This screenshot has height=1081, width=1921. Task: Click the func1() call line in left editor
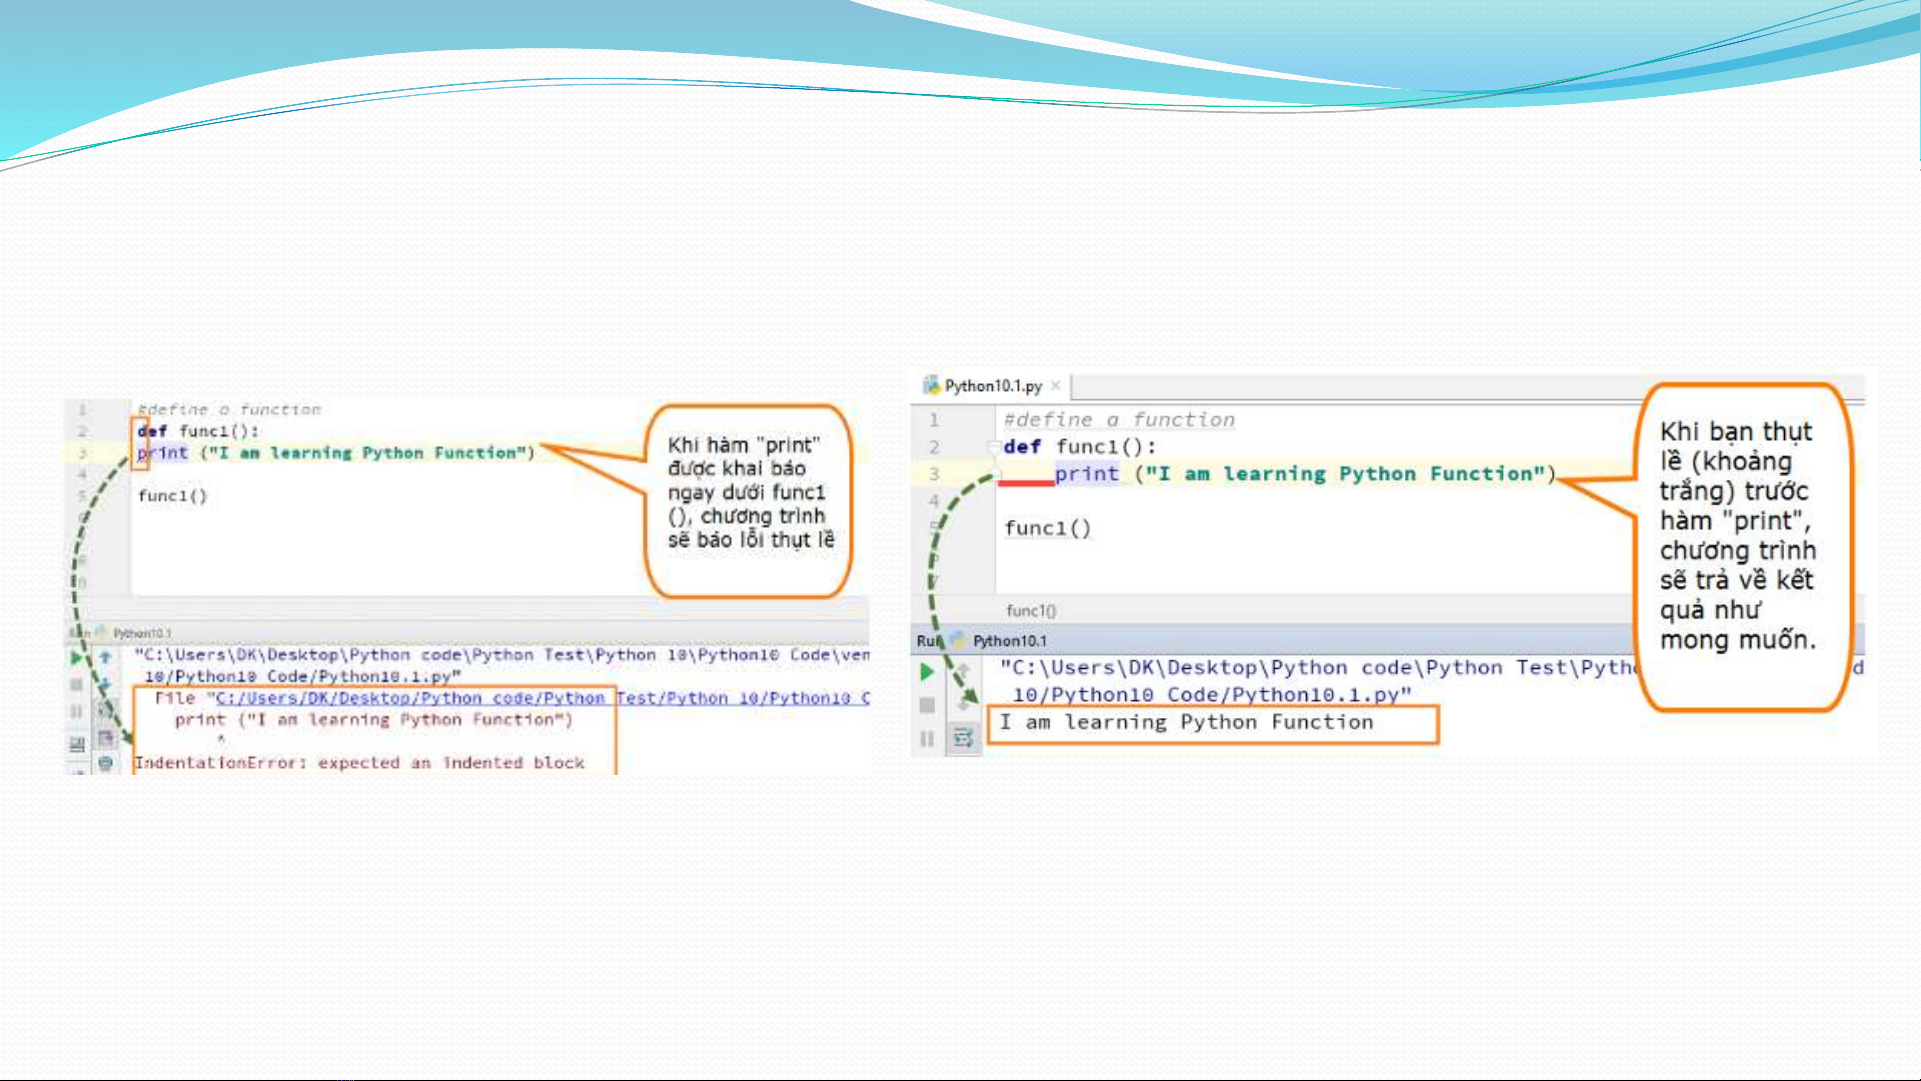pyautogui.click(x=172, y=496)
